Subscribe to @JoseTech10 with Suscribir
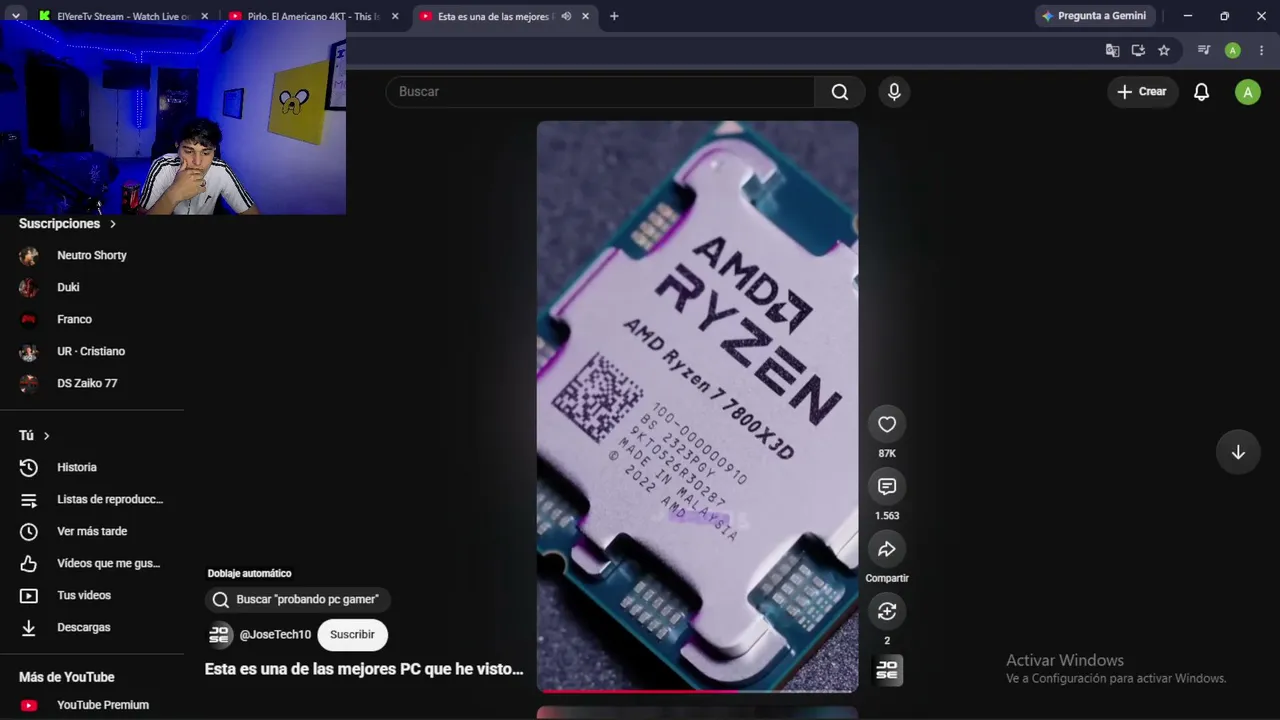This screenshot has height=720, width=1280. (x=352, y=634)
